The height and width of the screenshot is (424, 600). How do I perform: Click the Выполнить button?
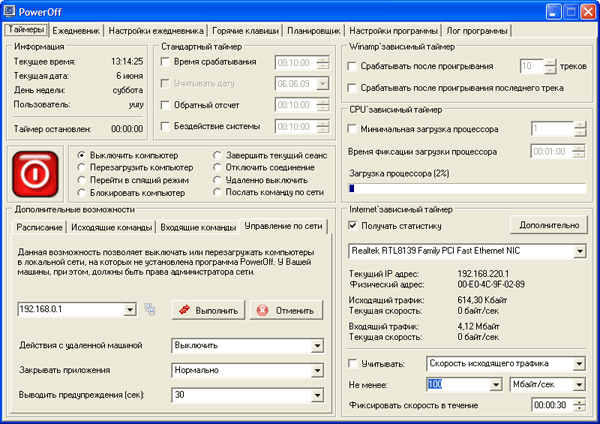pos(208,310)
